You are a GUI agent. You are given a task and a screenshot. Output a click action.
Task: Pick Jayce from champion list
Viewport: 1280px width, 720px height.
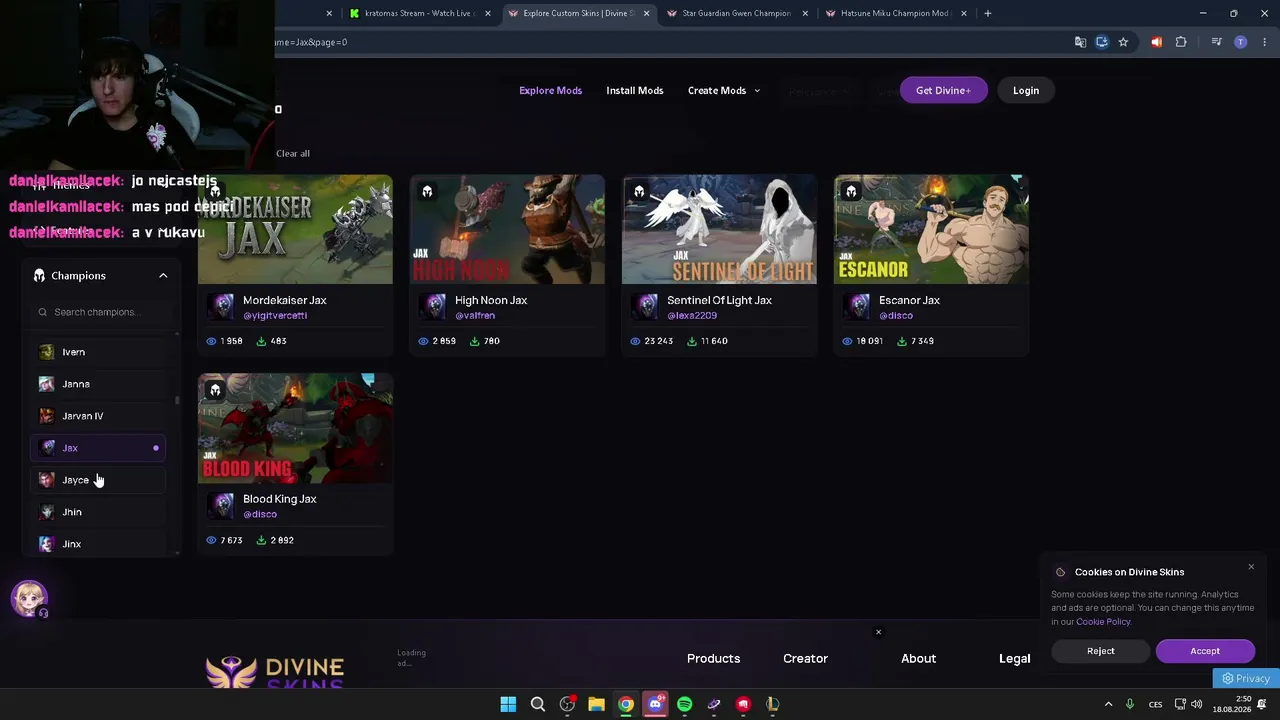[x=98, y=480]
